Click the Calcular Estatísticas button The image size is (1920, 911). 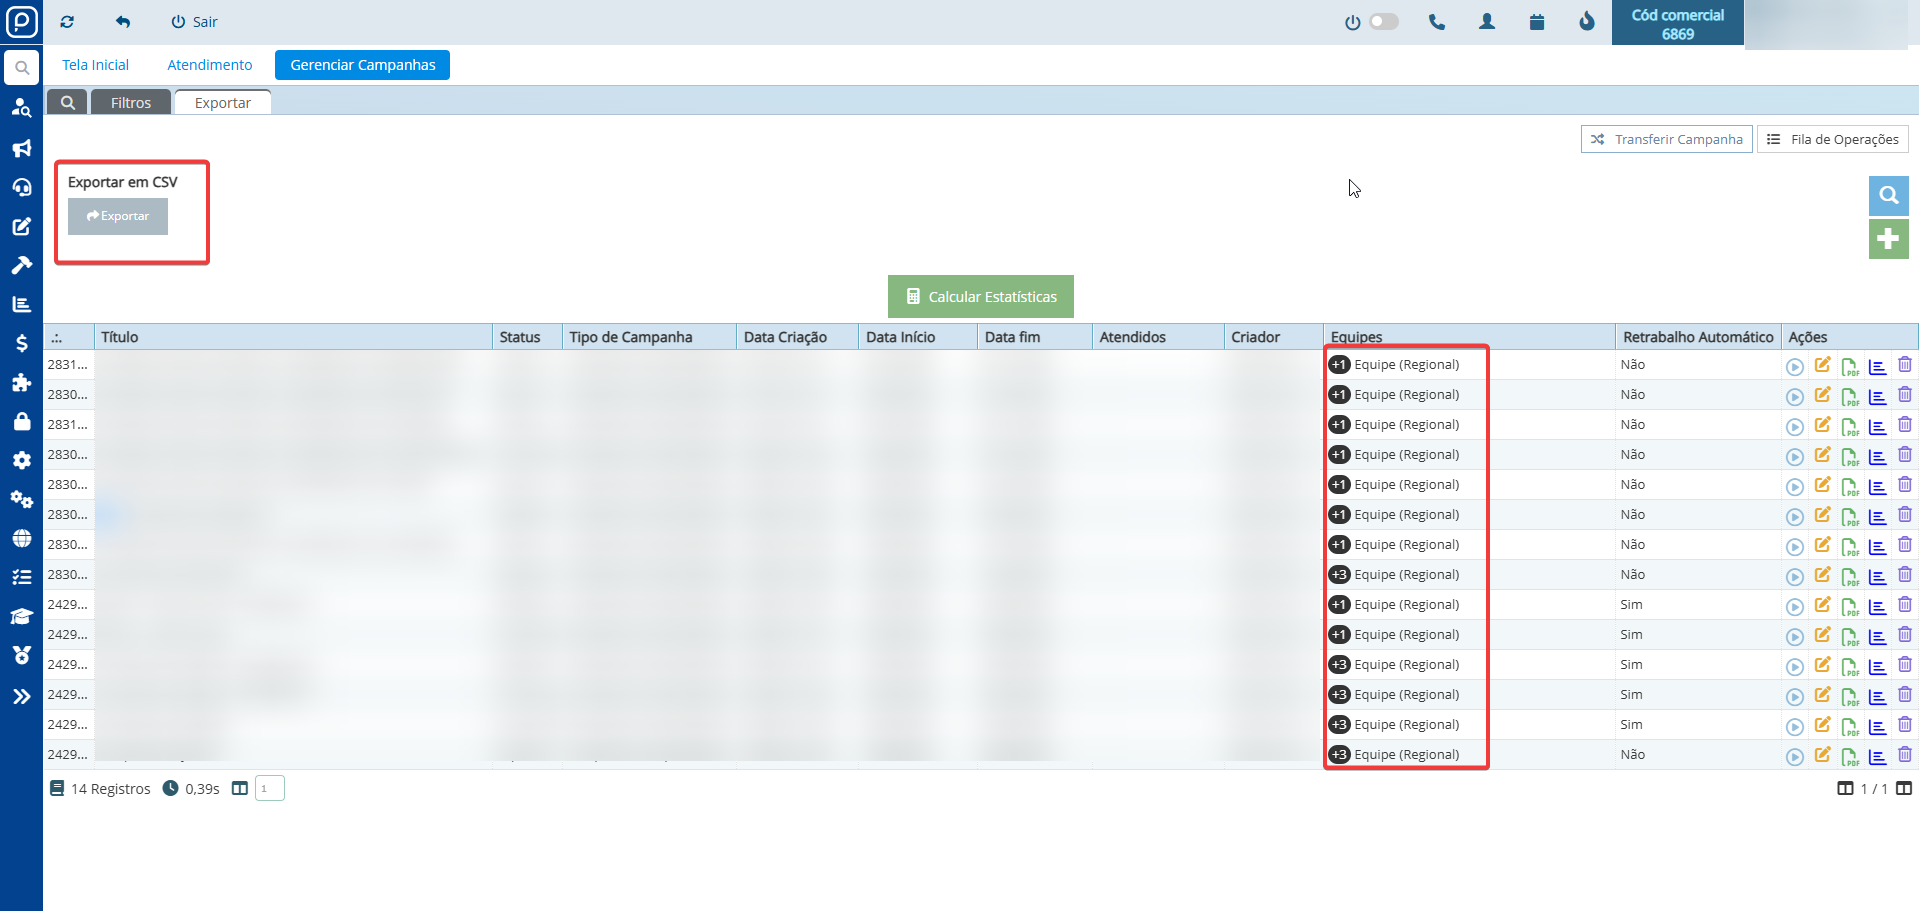pyautogui.click(x=980, y=297)
